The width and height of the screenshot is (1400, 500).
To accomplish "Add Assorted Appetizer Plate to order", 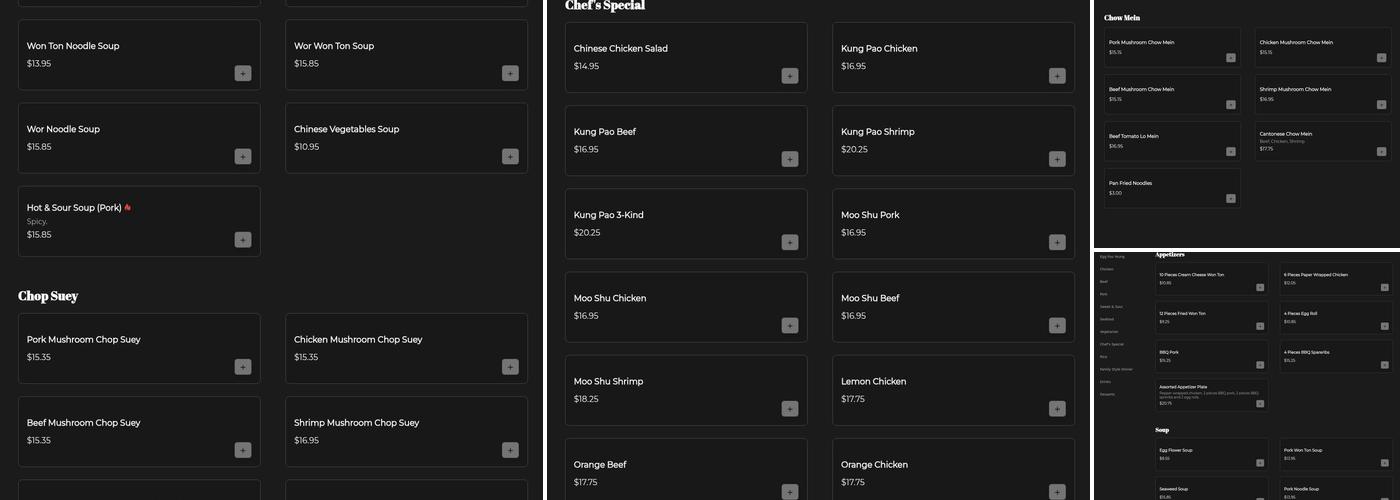I will click(1260, 404).
